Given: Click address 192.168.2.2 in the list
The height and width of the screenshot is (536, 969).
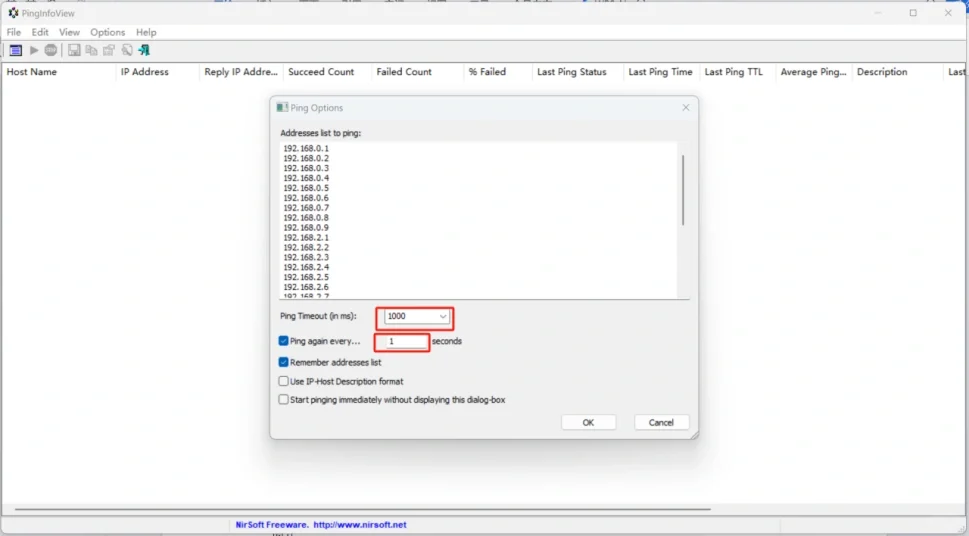Looking at the screenshot, I should 306,247.
